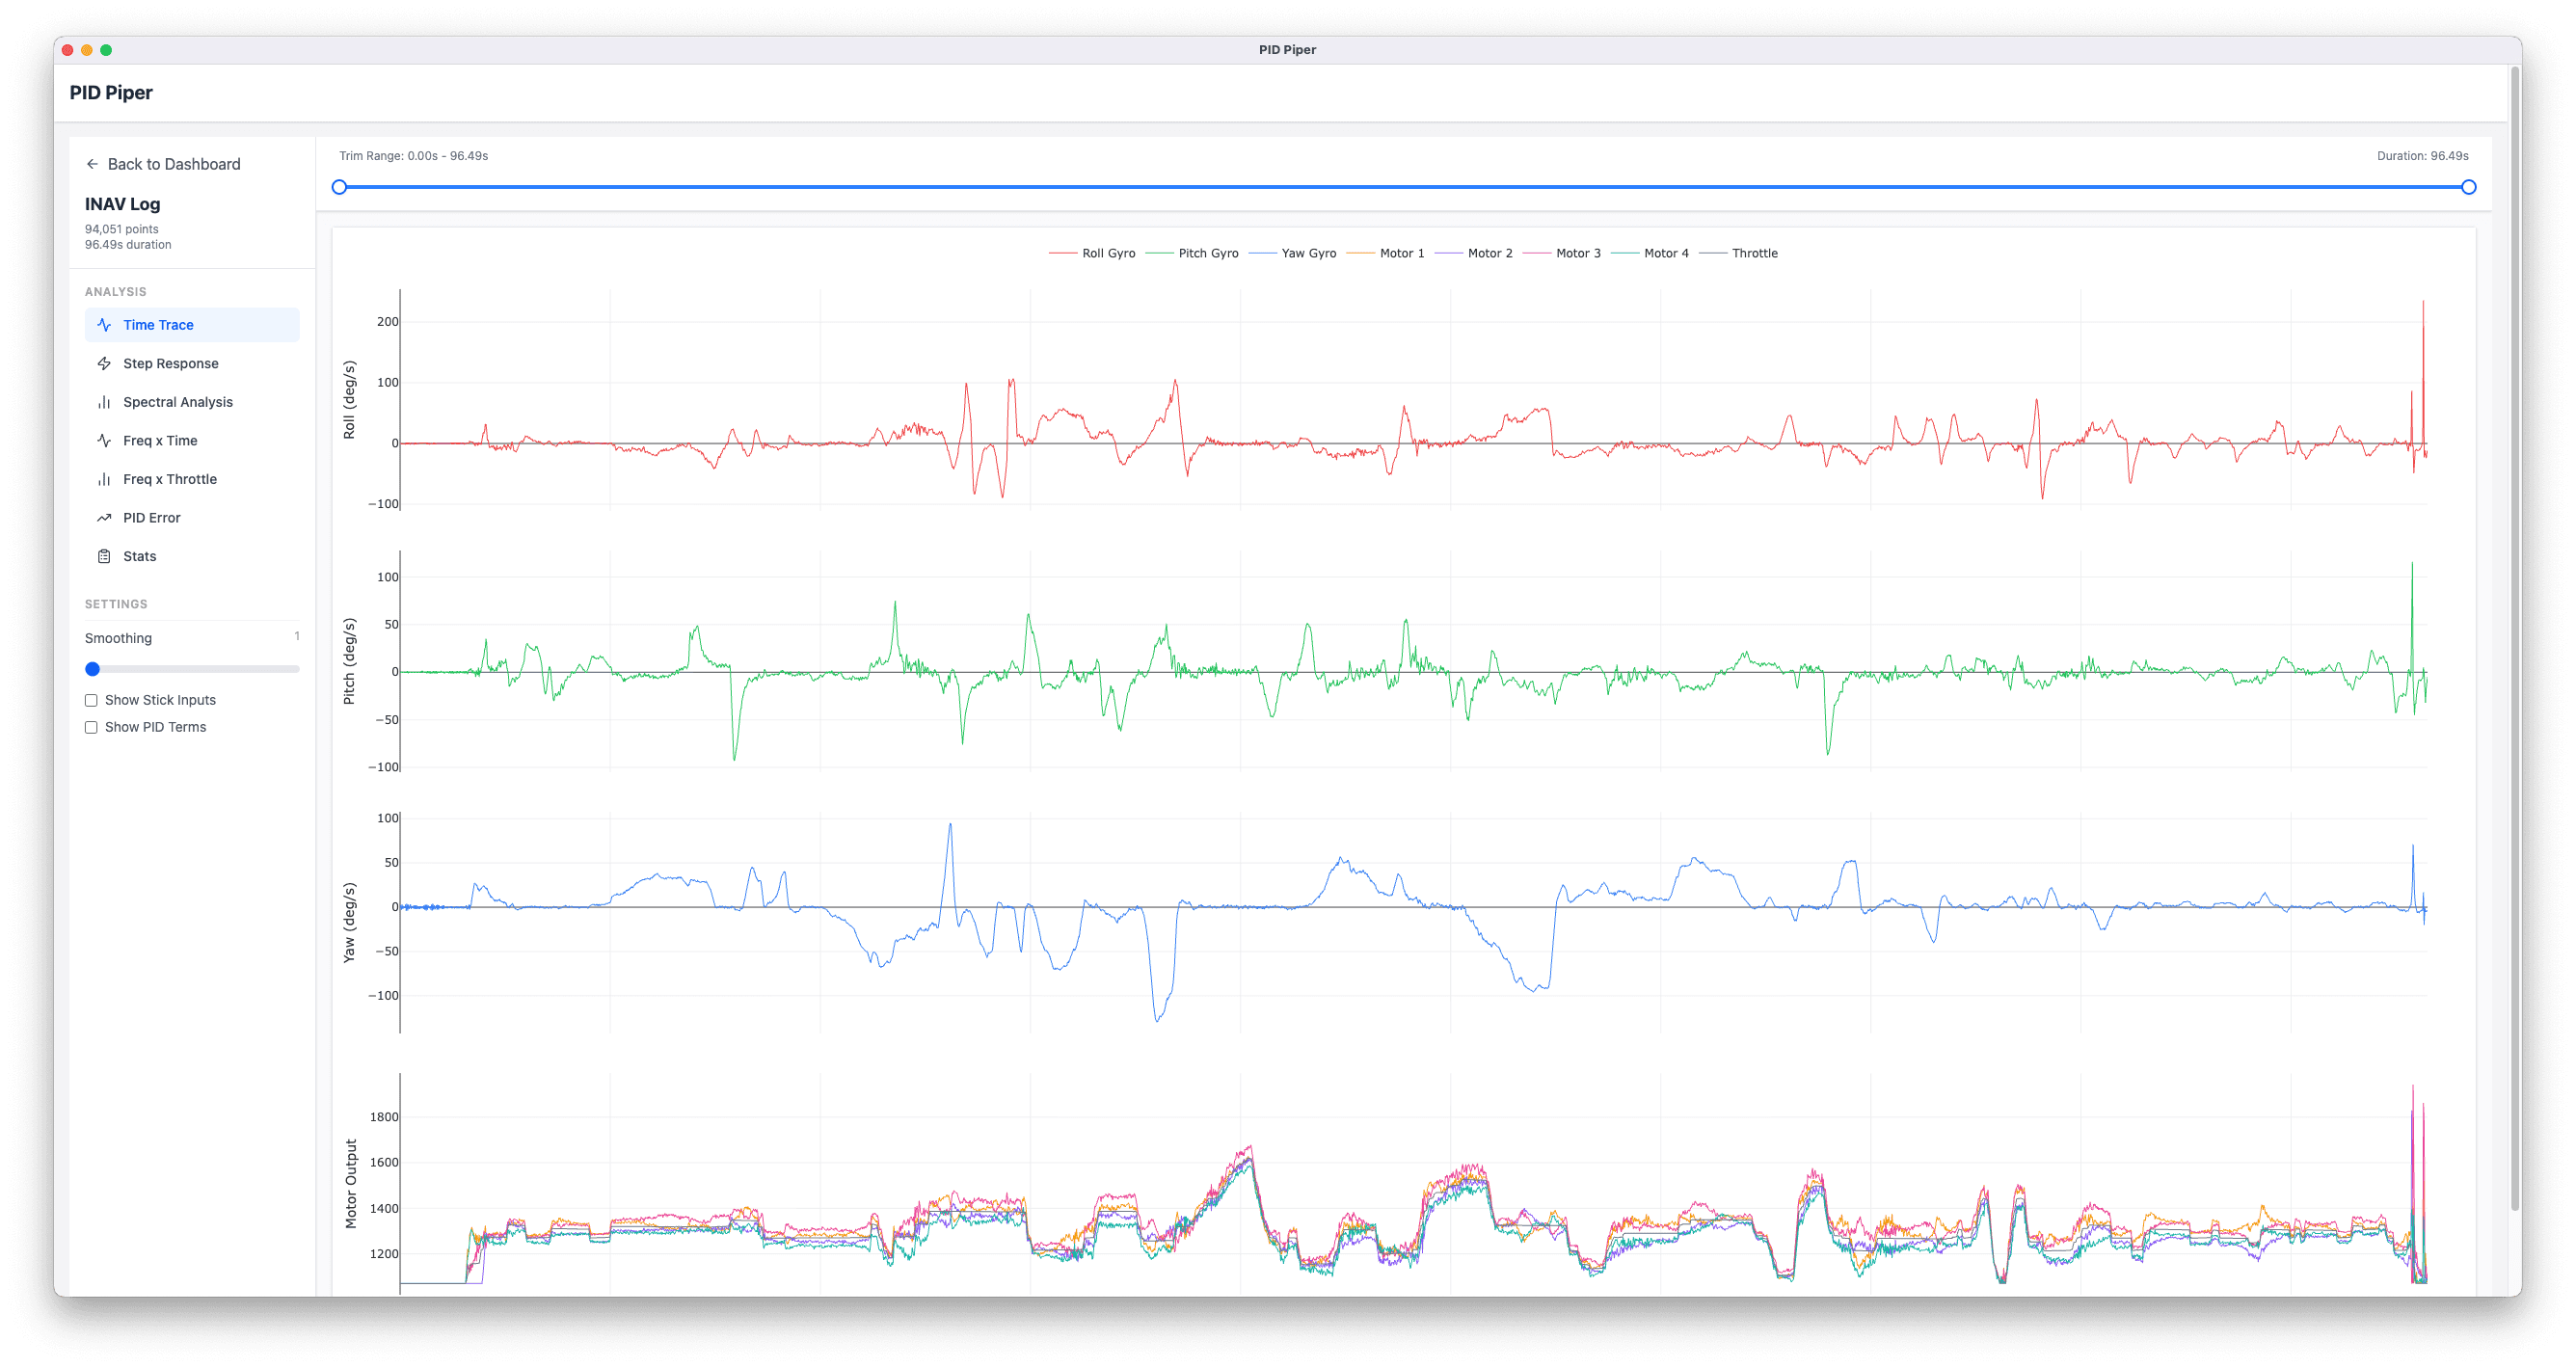This screenshot has height=1368, width=2576.
Task: Enable Show PID Terms checkbox
Action: (91, 727)
